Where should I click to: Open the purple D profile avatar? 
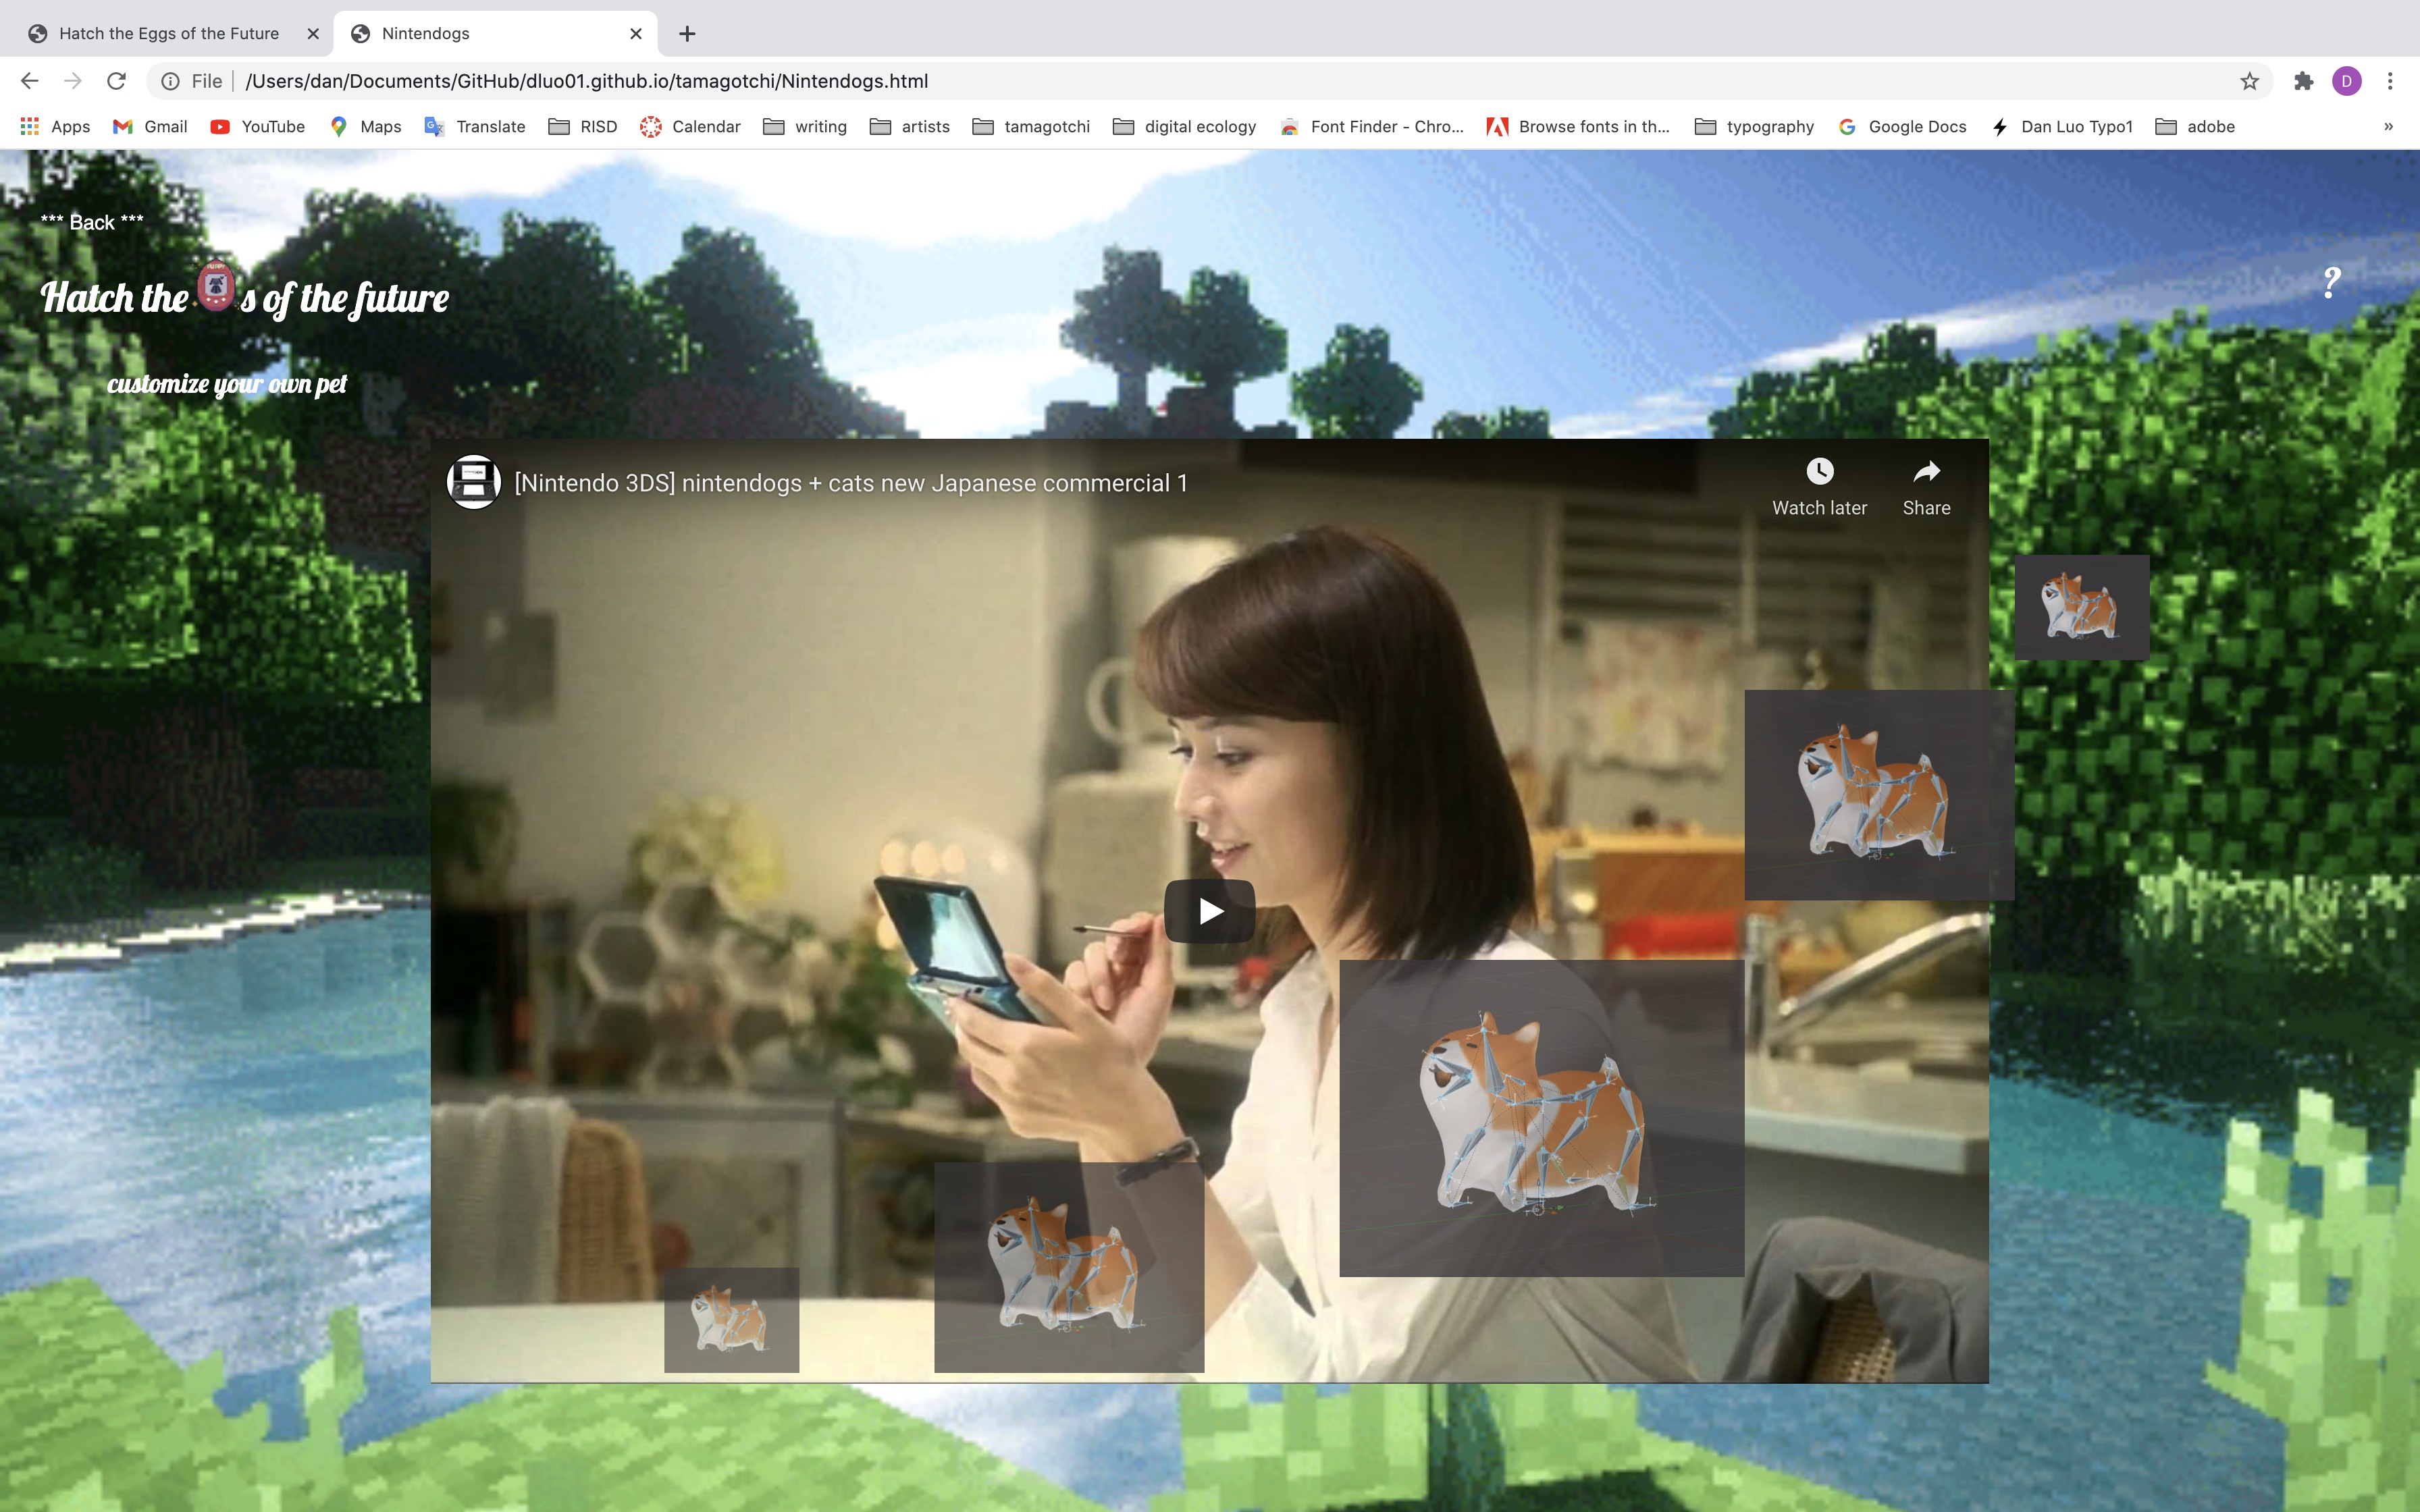[2347, 81]
